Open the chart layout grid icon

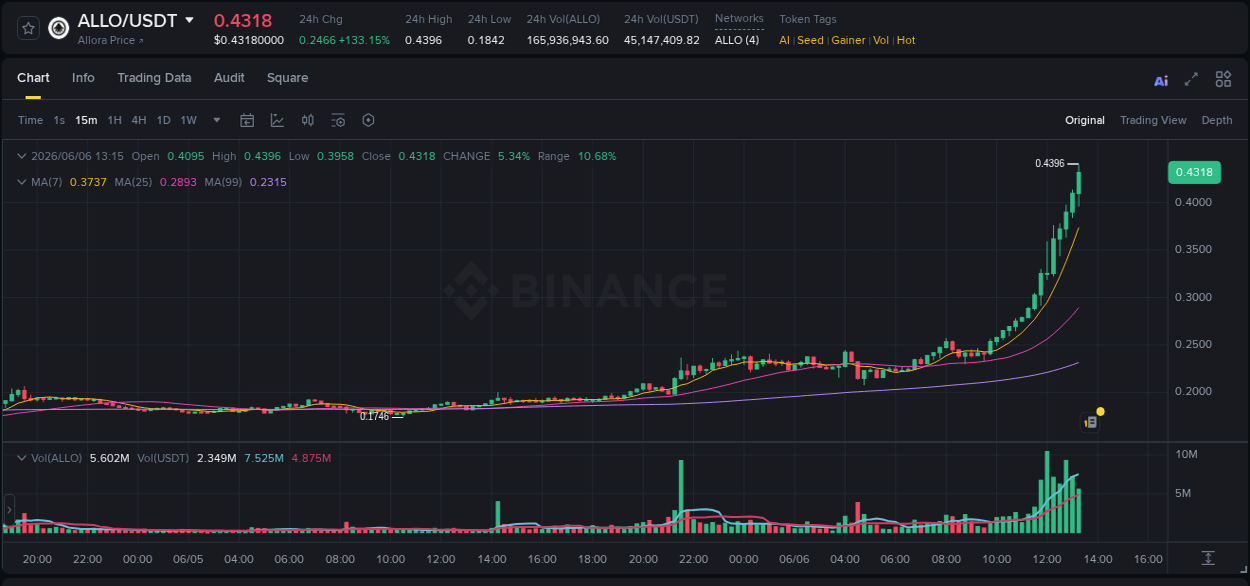tap(1223, 79)
